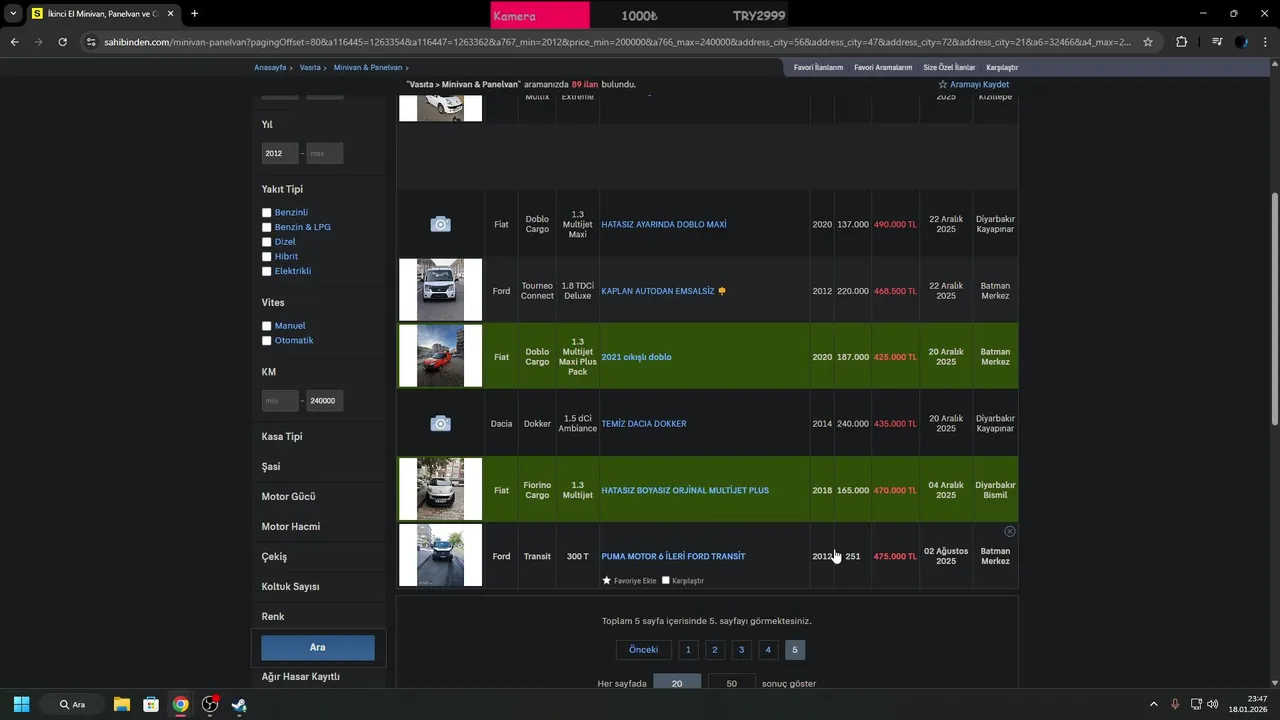Click the page vertical scrollbar
This screenshot has width=1280, height=720.
click(x=1274, y=310)
